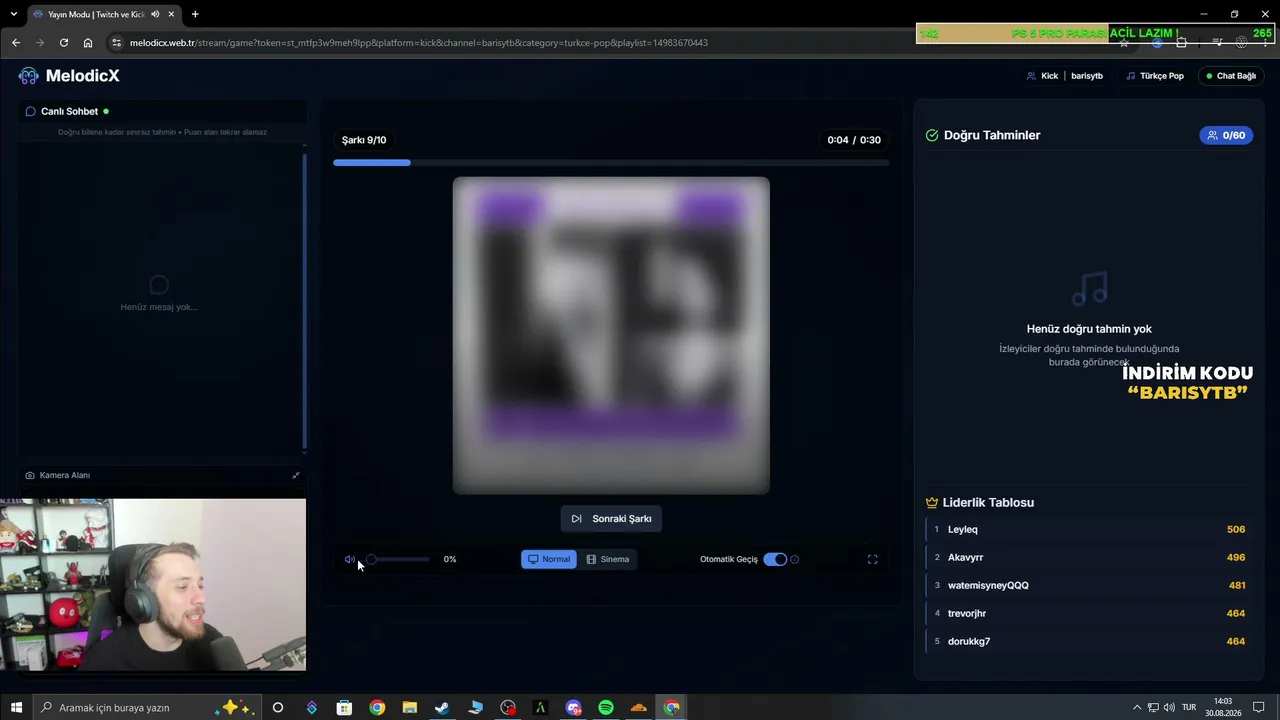The image size is (1280, 720).
Task: Reload the page
Action: [x=64, y=43]
